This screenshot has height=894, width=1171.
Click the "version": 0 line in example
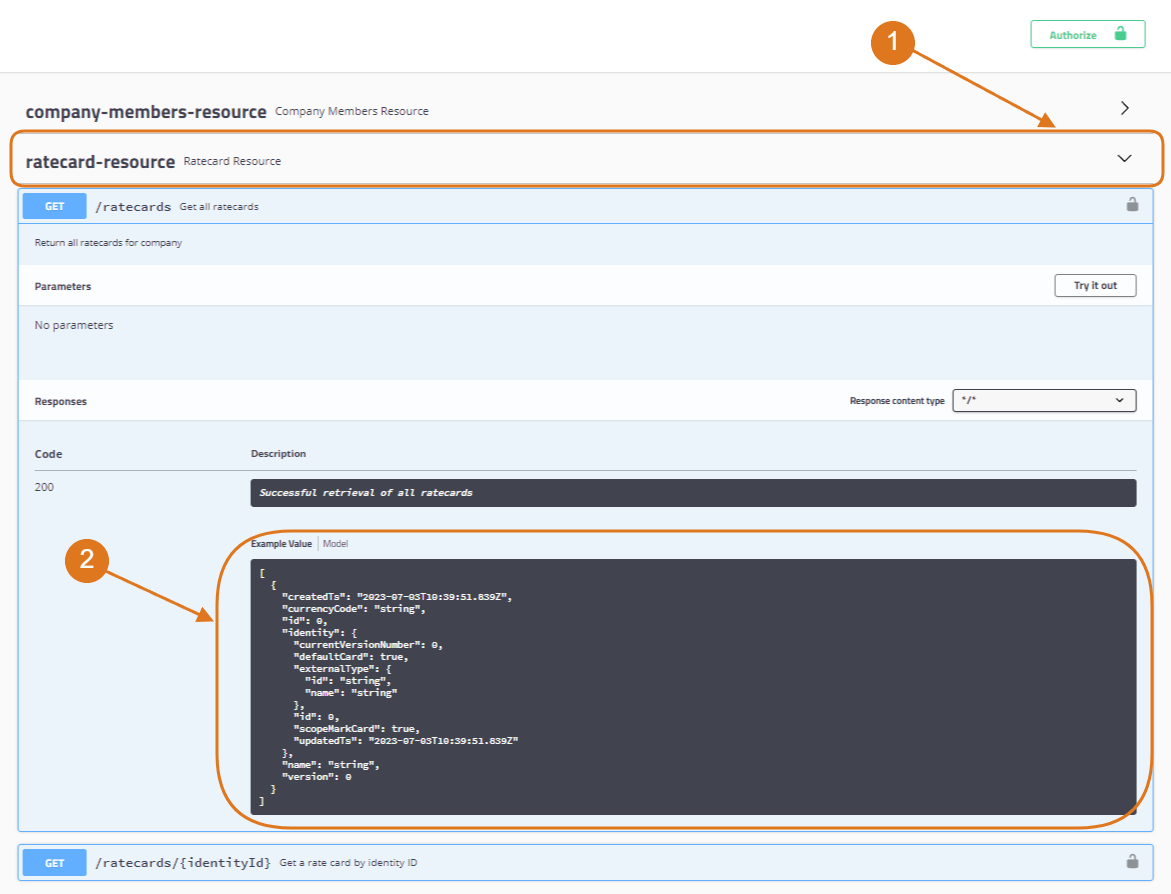(317, 777)
